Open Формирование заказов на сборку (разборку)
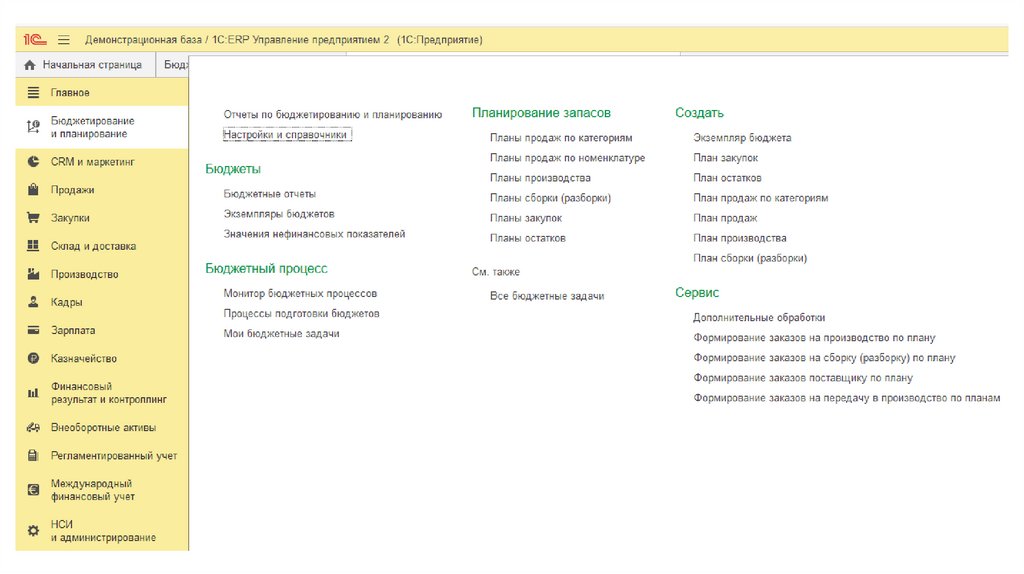Viewport: 1024px width, 574px height. (824, 358)
